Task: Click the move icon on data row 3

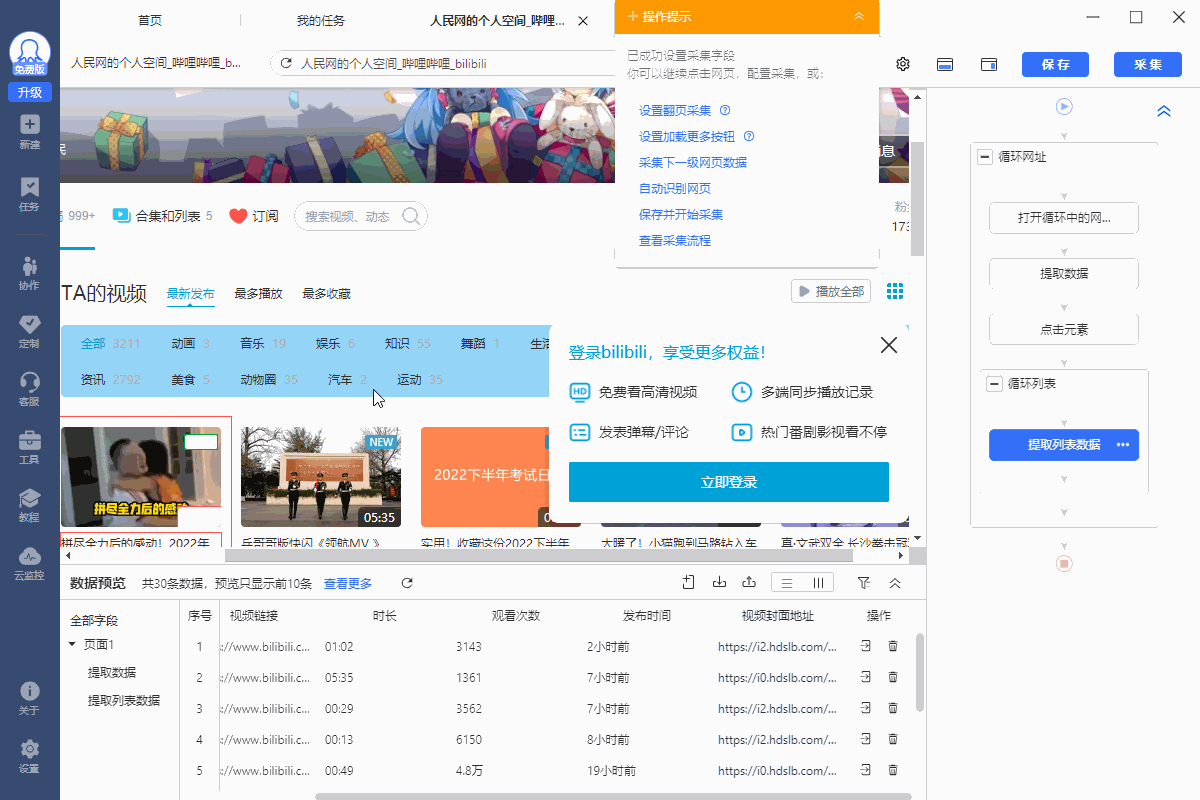Action: click(866, 708)
